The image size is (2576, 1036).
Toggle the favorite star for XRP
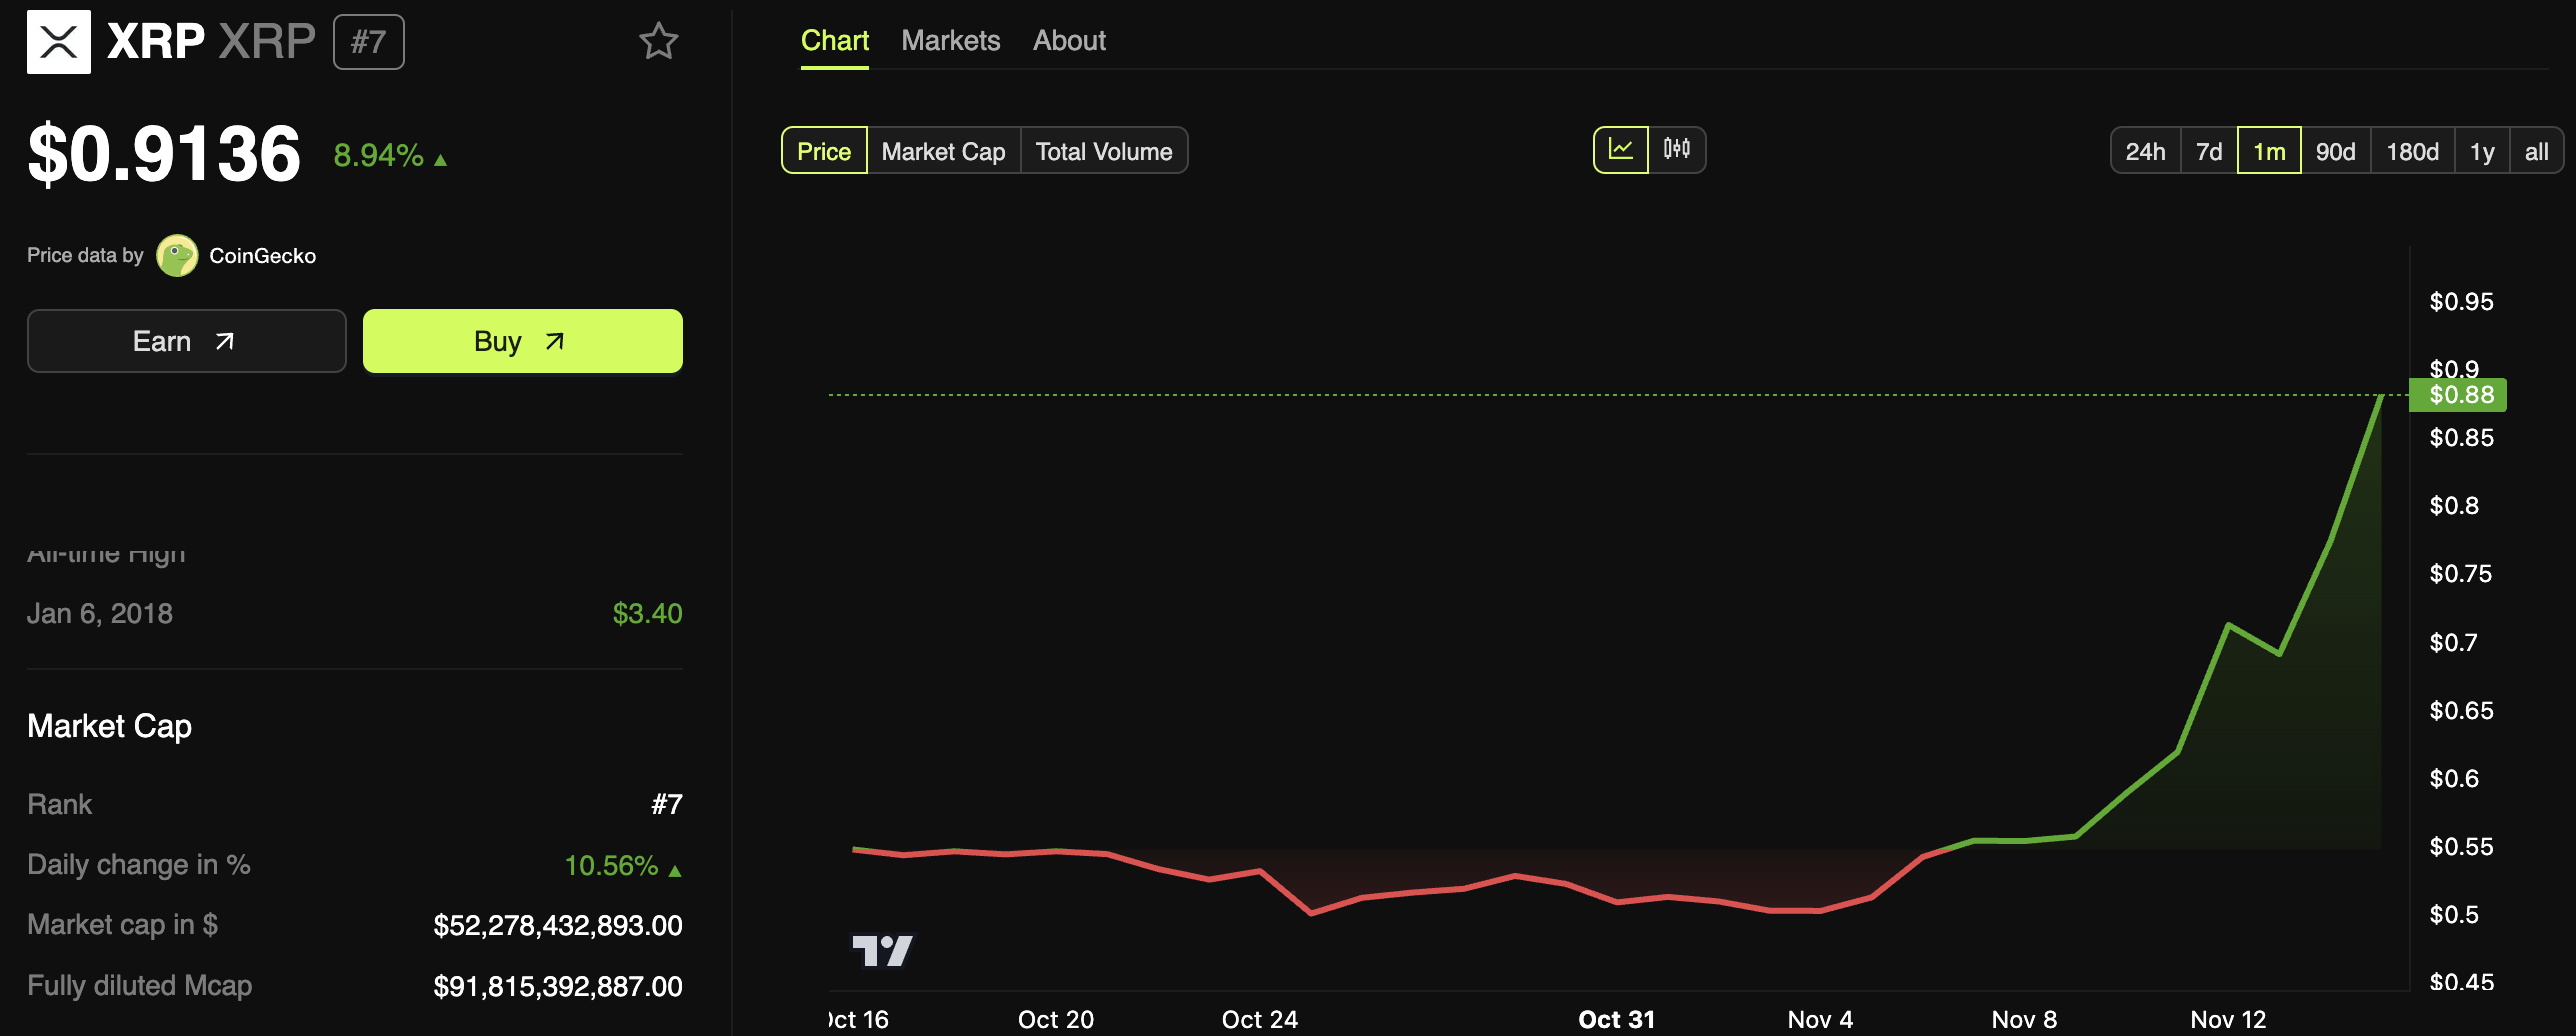click(659, 41)
